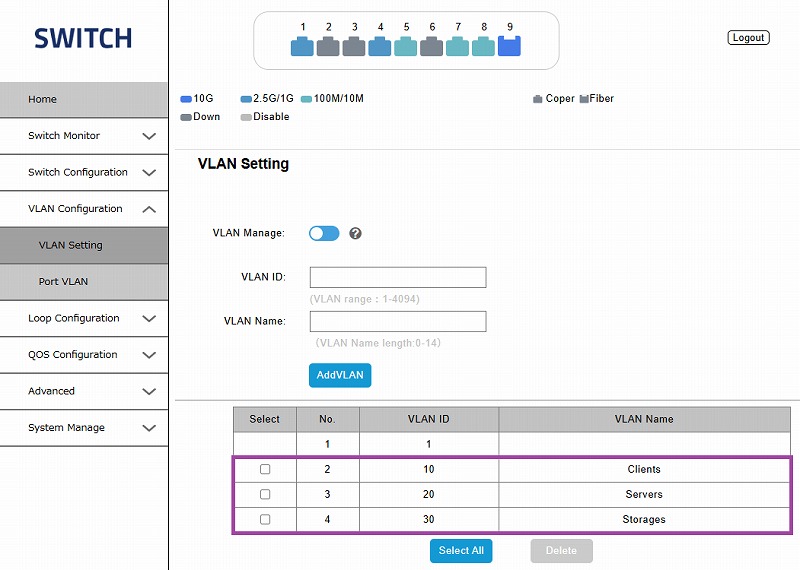Click port 3 icon in switch diagram
The height and width of the screenshot is (570, 800).
354,46
